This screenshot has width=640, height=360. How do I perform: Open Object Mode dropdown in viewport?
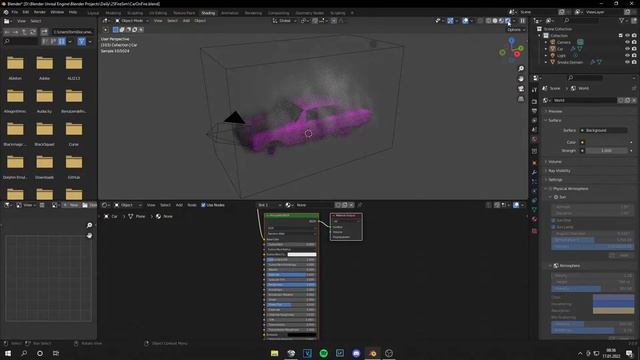(x=132, y=21)
